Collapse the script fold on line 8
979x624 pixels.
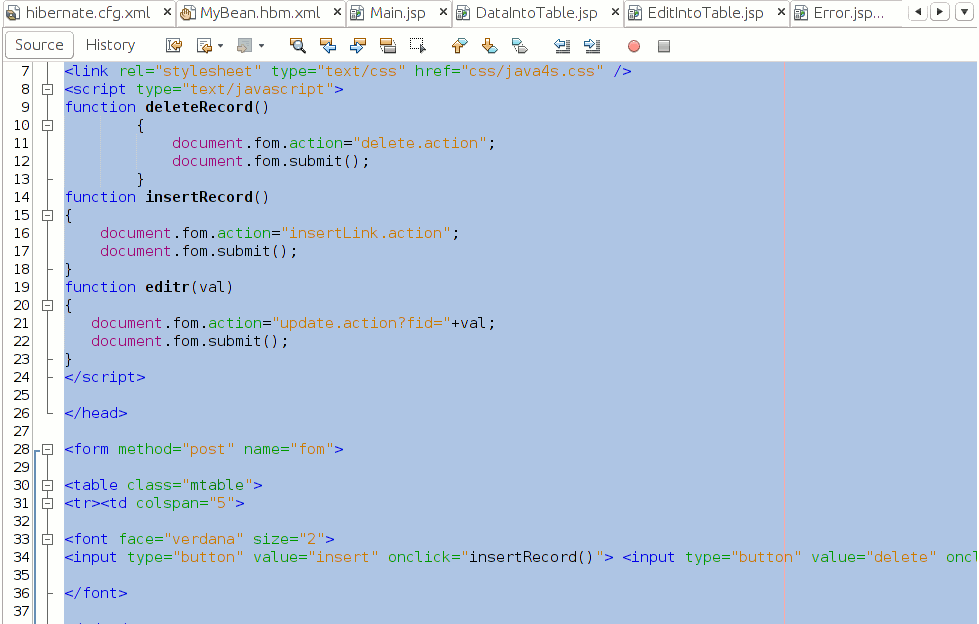click(47, 89)
